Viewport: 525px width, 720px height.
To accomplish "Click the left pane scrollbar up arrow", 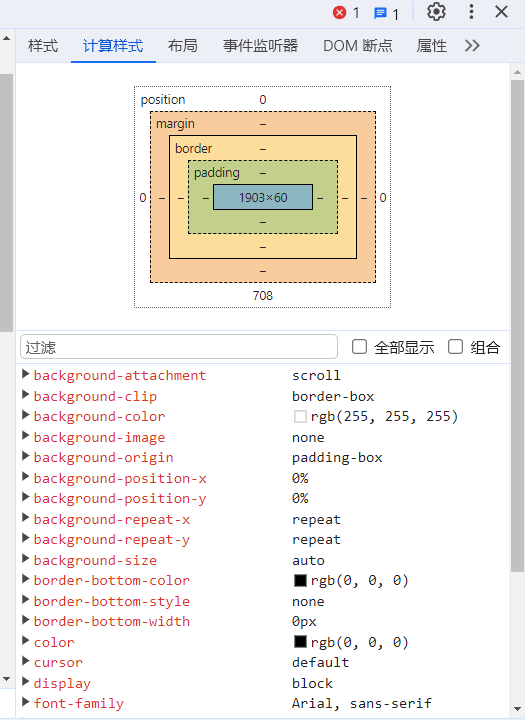I will tap(6, 38).
